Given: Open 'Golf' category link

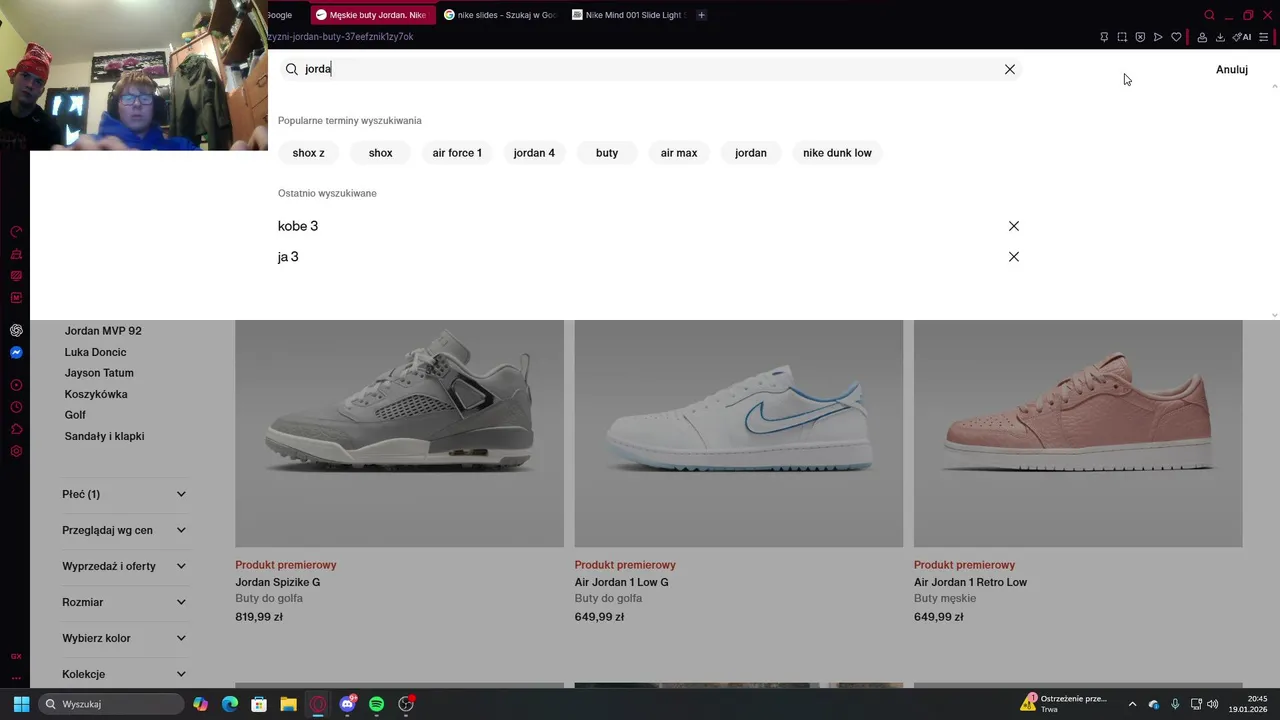Looking at the screenshot, I should pyautogui.click(x=75, y=415).
